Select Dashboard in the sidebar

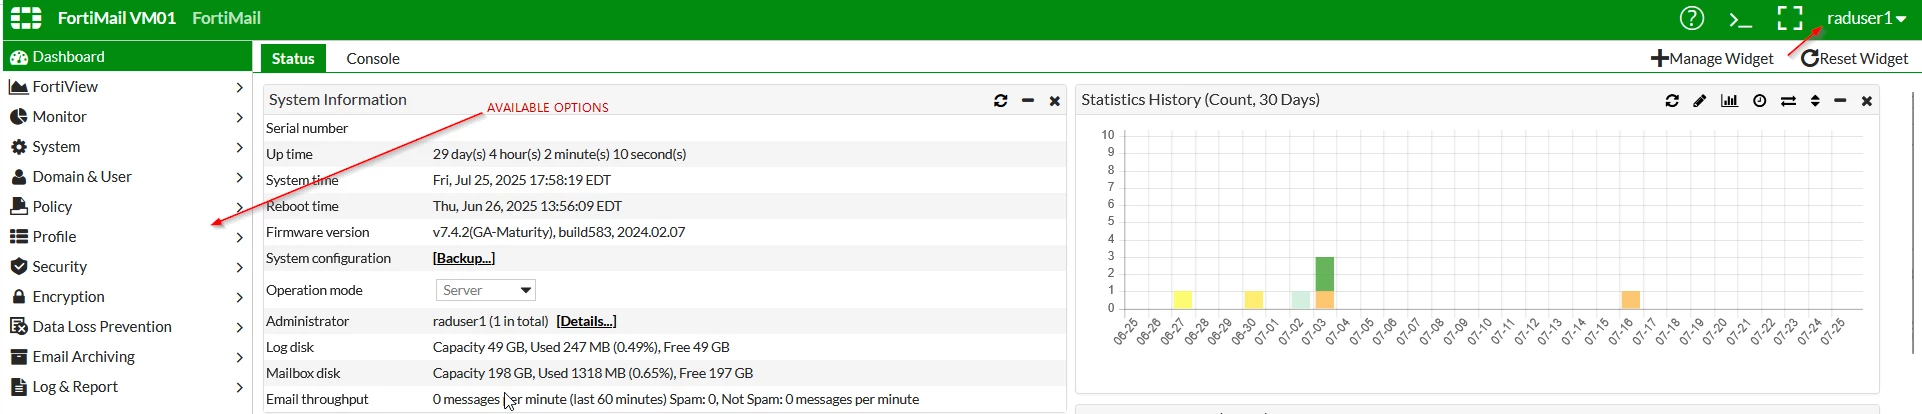pyautogui.click(x=127, y=57)
